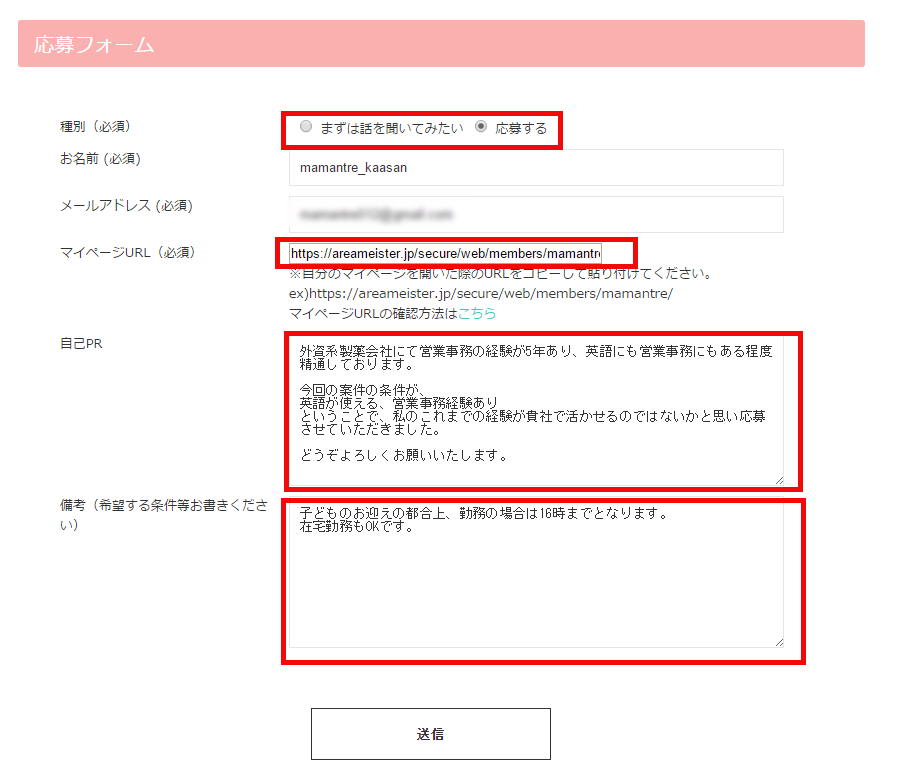Click the 自己PR textarea resize handle

tap(778, 479)
